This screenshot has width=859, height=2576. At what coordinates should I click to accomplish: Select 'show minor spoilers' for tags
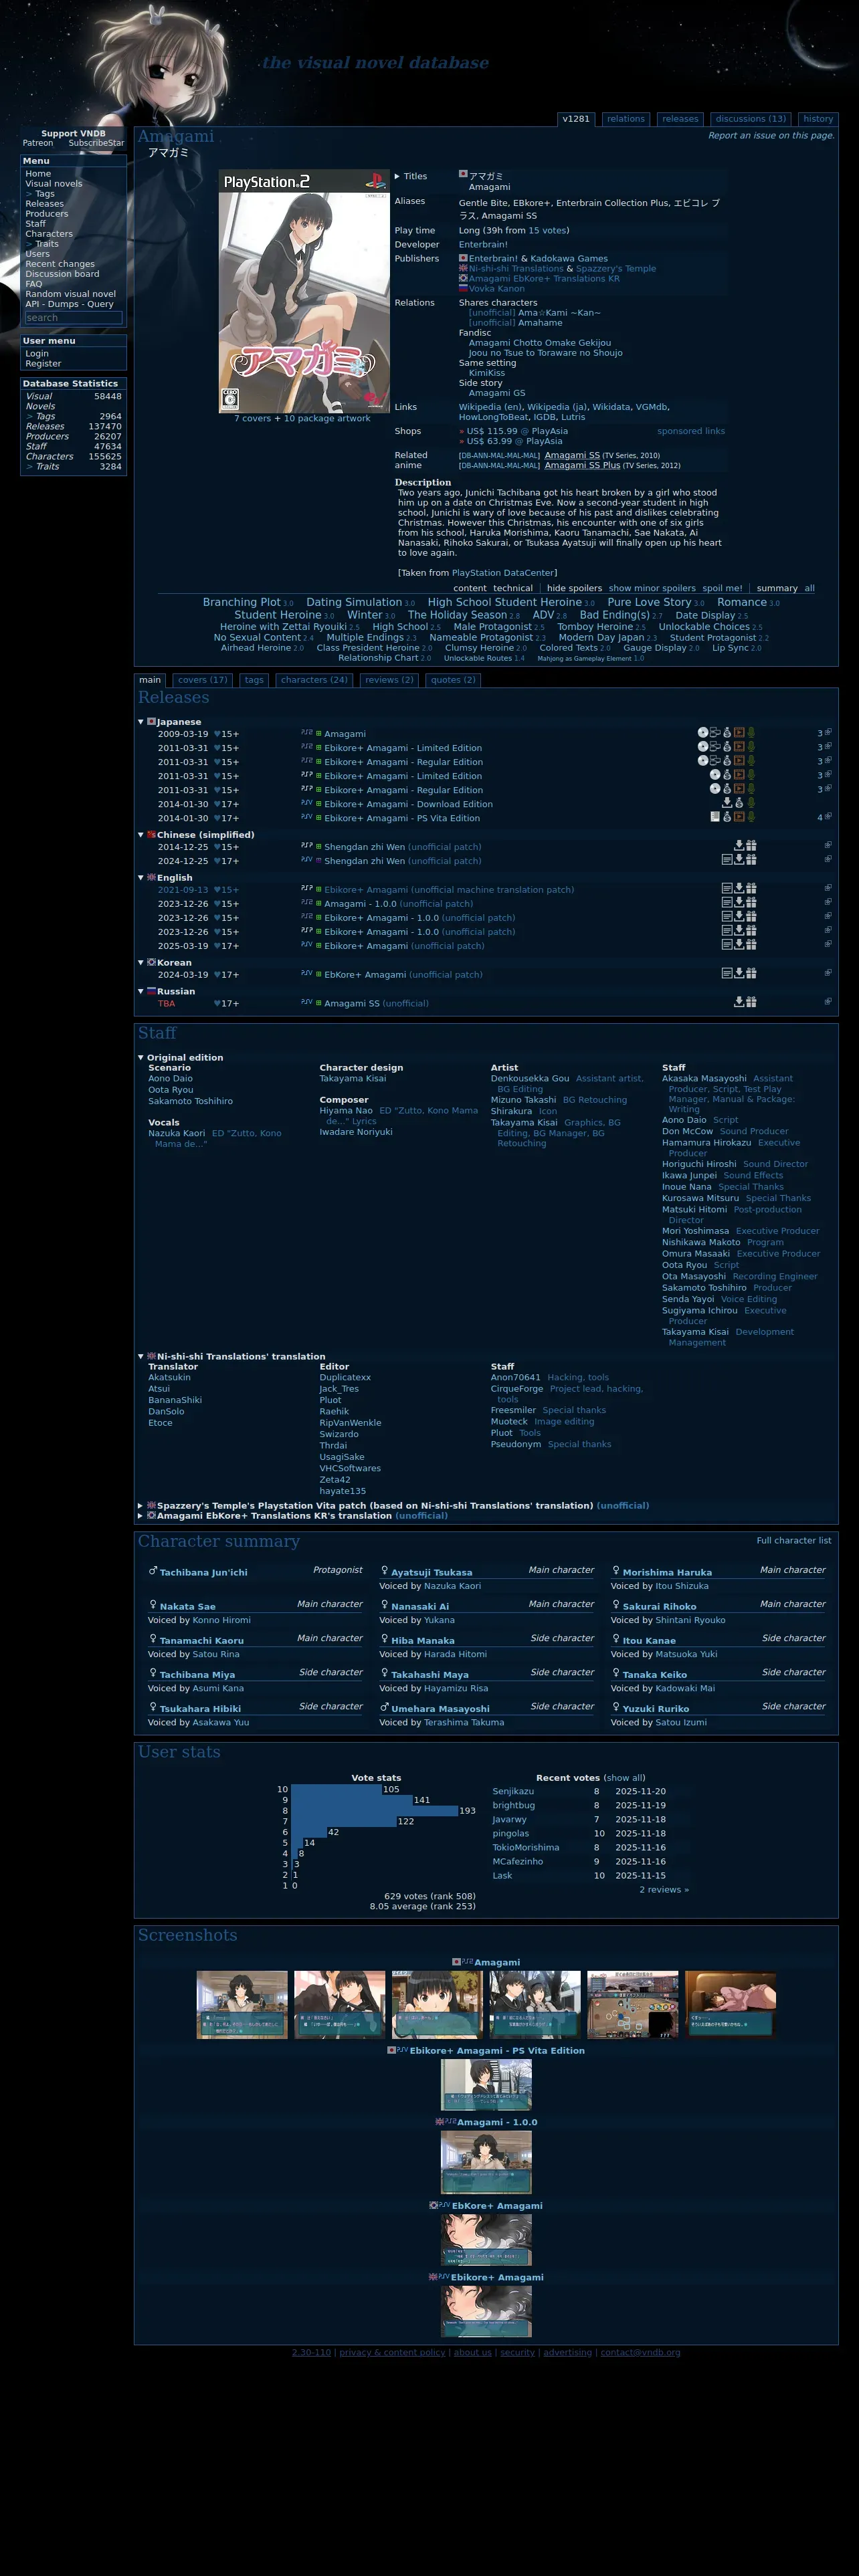(652, 588)
